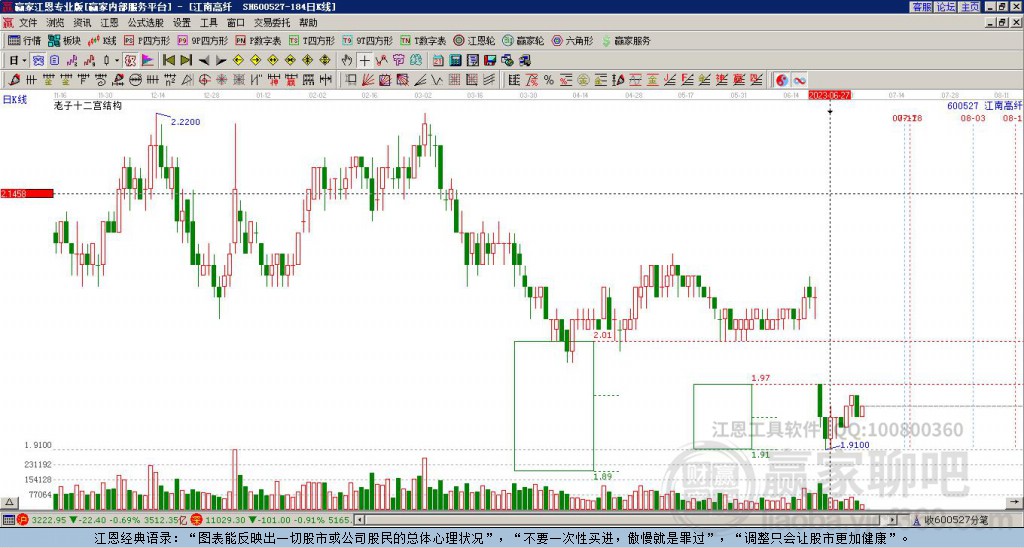1024x548 pixels.
Task: Open the 窗口 menu
Action: [235, 23]
